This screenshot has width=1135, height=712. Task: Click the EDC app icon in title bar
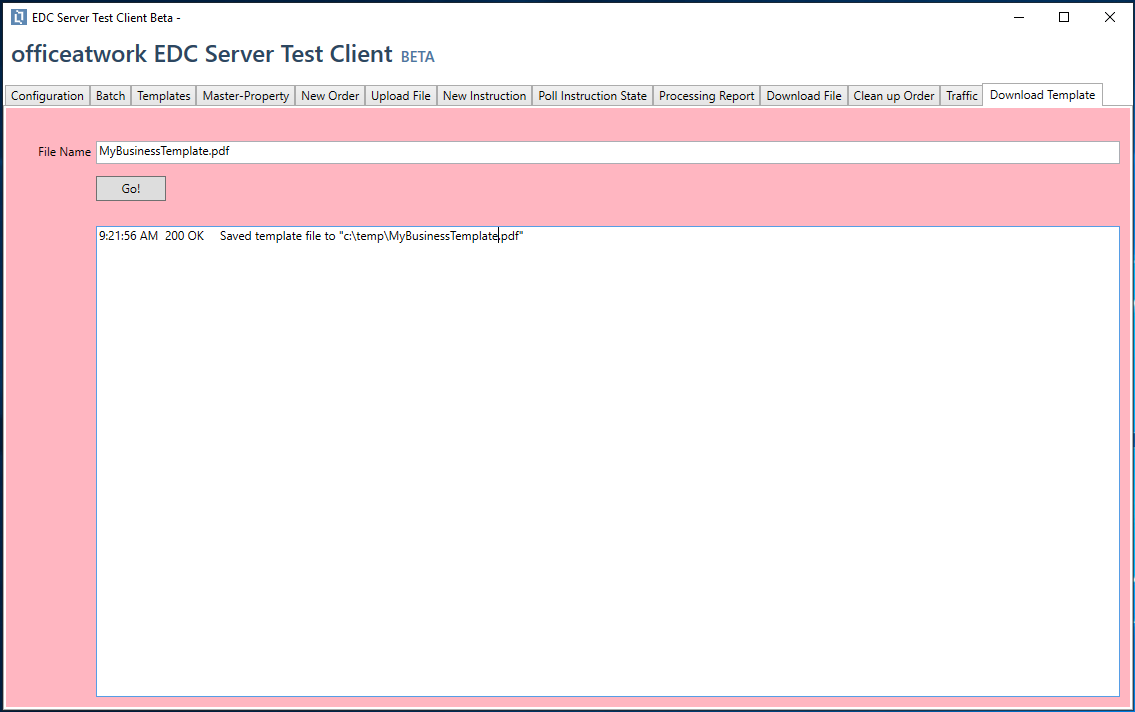[19, 17]
